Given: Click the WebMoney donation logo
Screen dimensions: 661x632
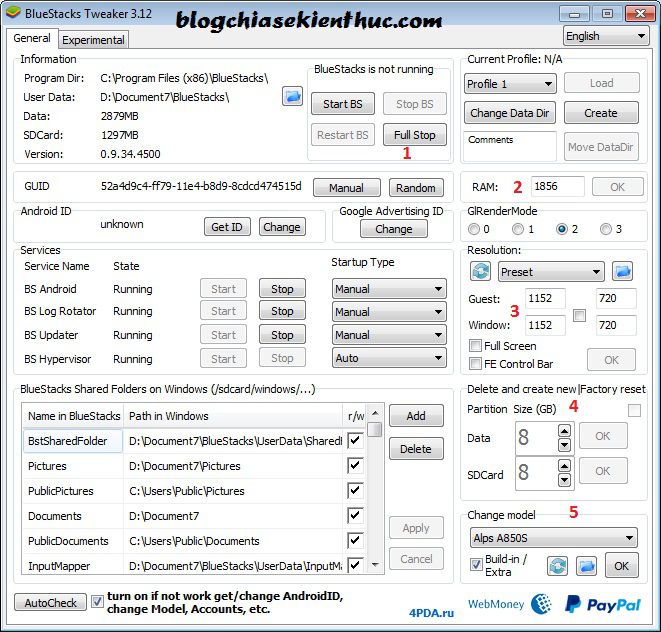Looking at the screenshot, I should [x=509, y=604].
